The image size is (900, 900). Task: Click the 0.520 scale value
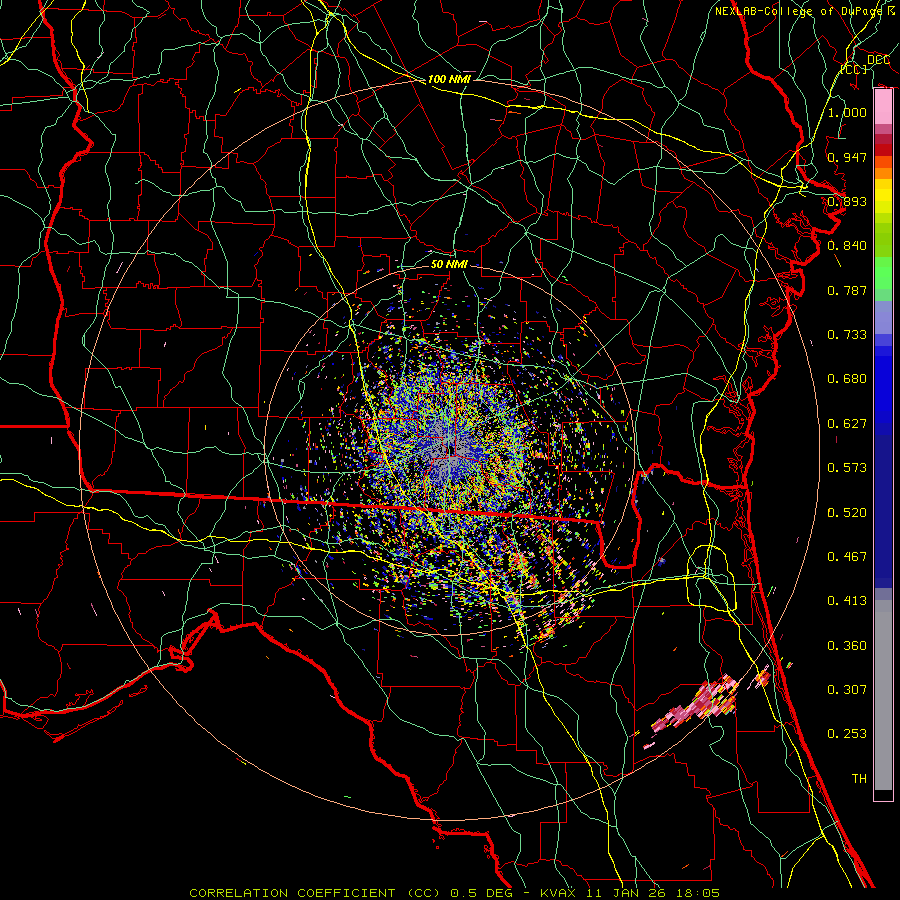click(x=847, y=513)
